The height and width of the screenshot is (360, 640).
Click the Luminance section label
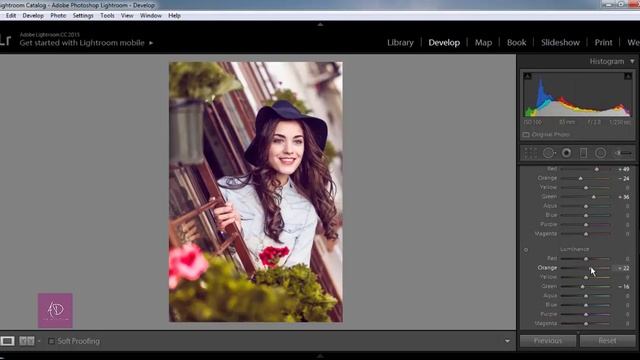coord(574,249)
